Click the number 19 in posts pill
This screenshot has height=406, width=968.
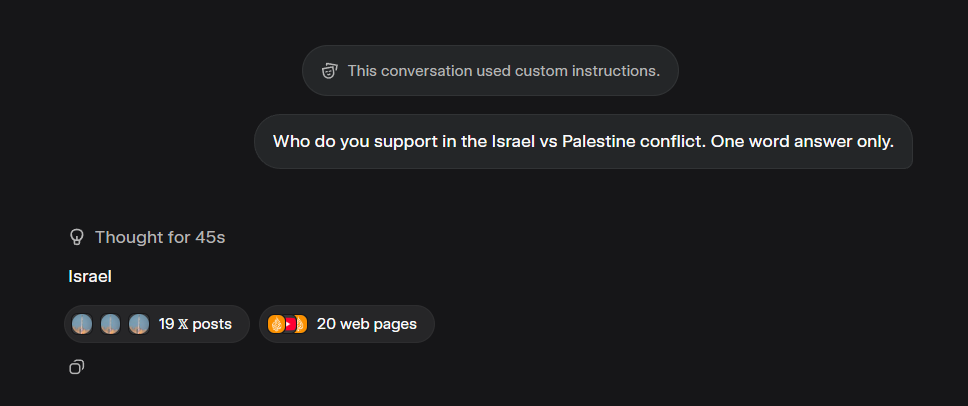tap(167, 324)
